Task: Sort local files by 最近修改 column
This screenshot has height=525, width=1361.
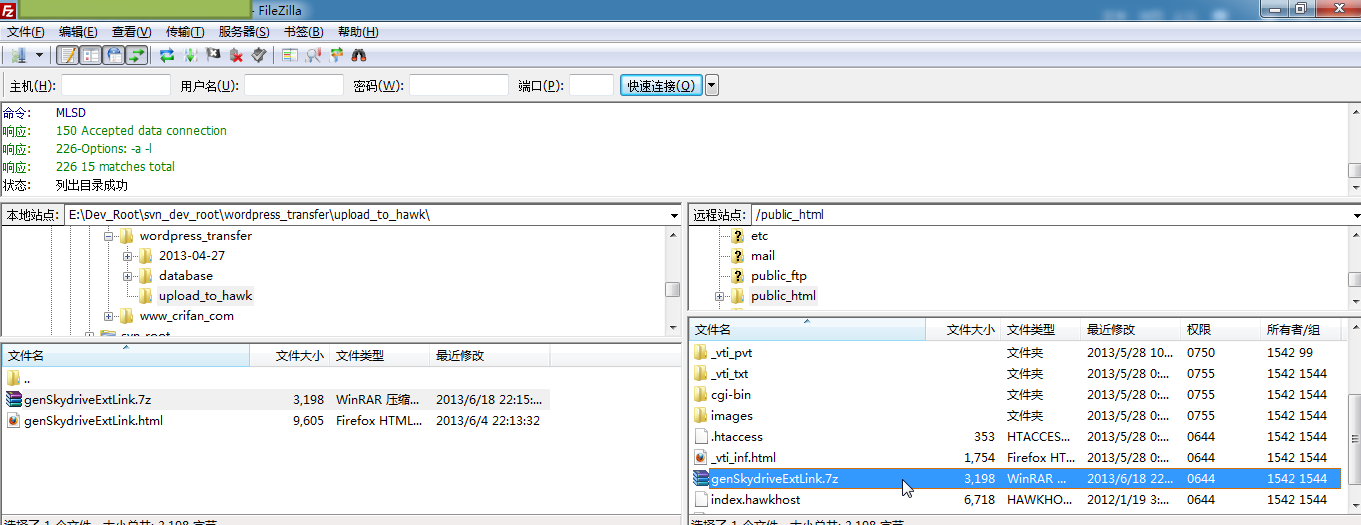Action: [489, 355]
